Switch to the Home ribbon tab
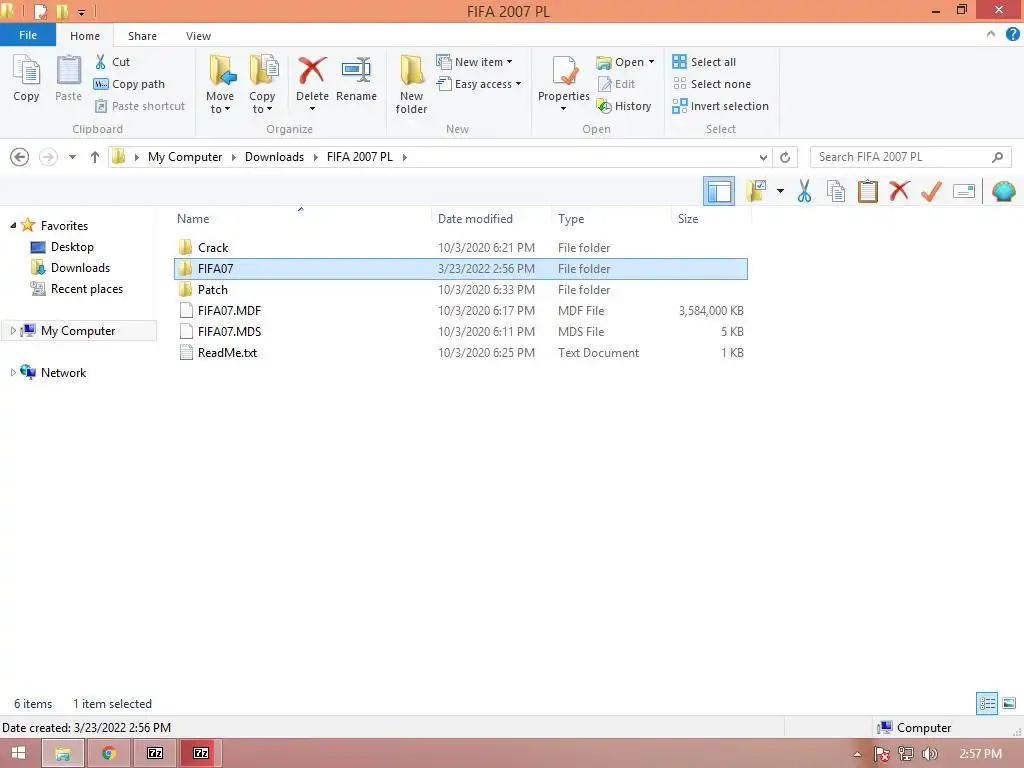Image resolution: width=1024 pixels, height=768 pixels. pos(85,36)
